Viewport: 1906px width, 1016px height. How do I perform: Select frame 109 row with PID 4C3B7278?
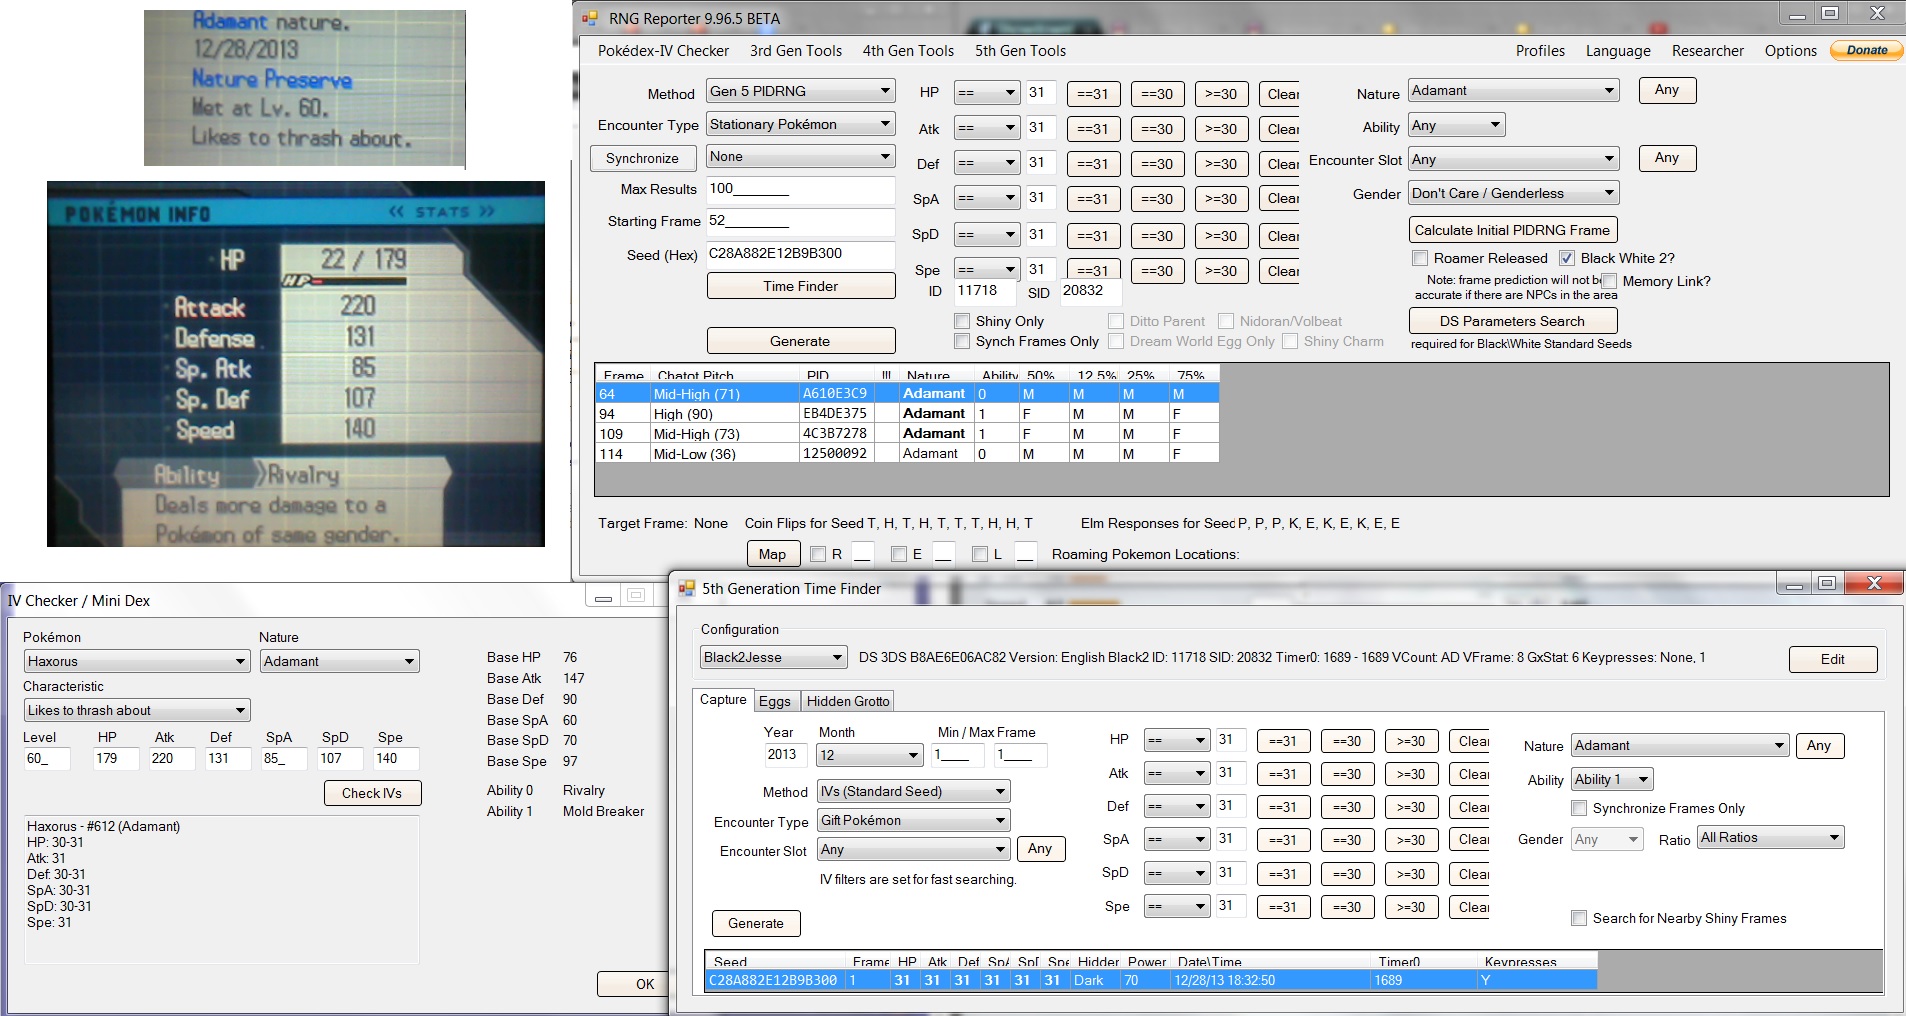coord(907,434)
